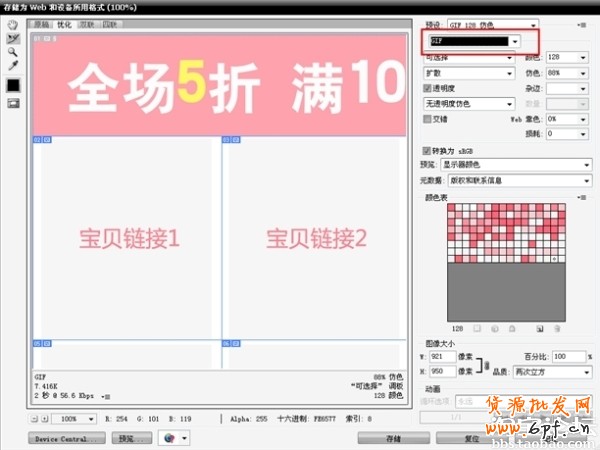Select the Zoom tool
This screenshot has width=600, height=450.
tap(14, 50)
